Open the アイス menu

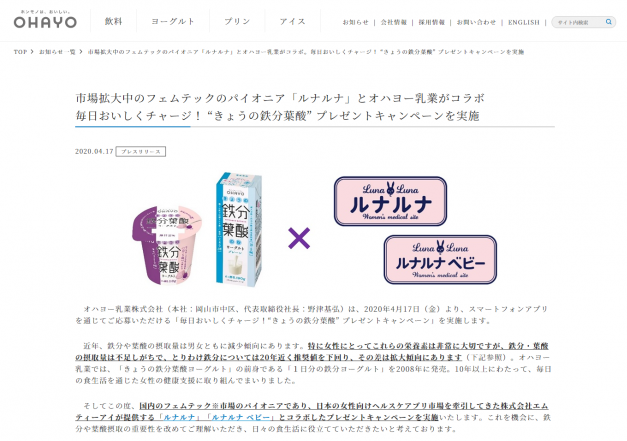(x=292, y=22)
